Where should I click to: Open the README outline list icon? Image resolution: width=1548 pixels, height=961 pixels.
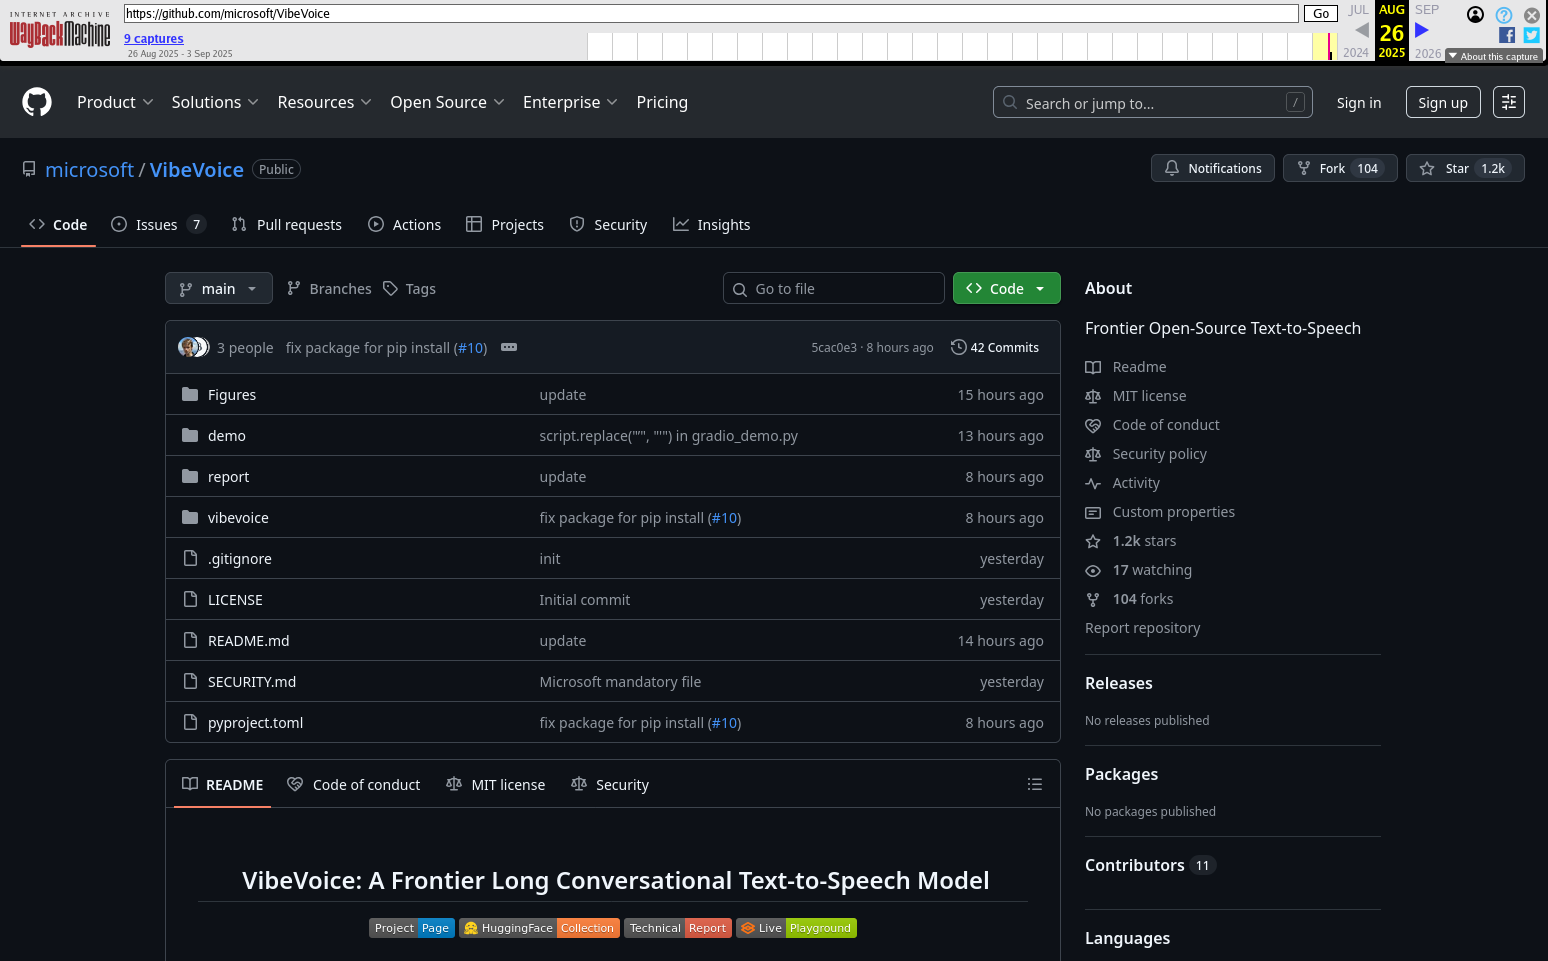1035,785
